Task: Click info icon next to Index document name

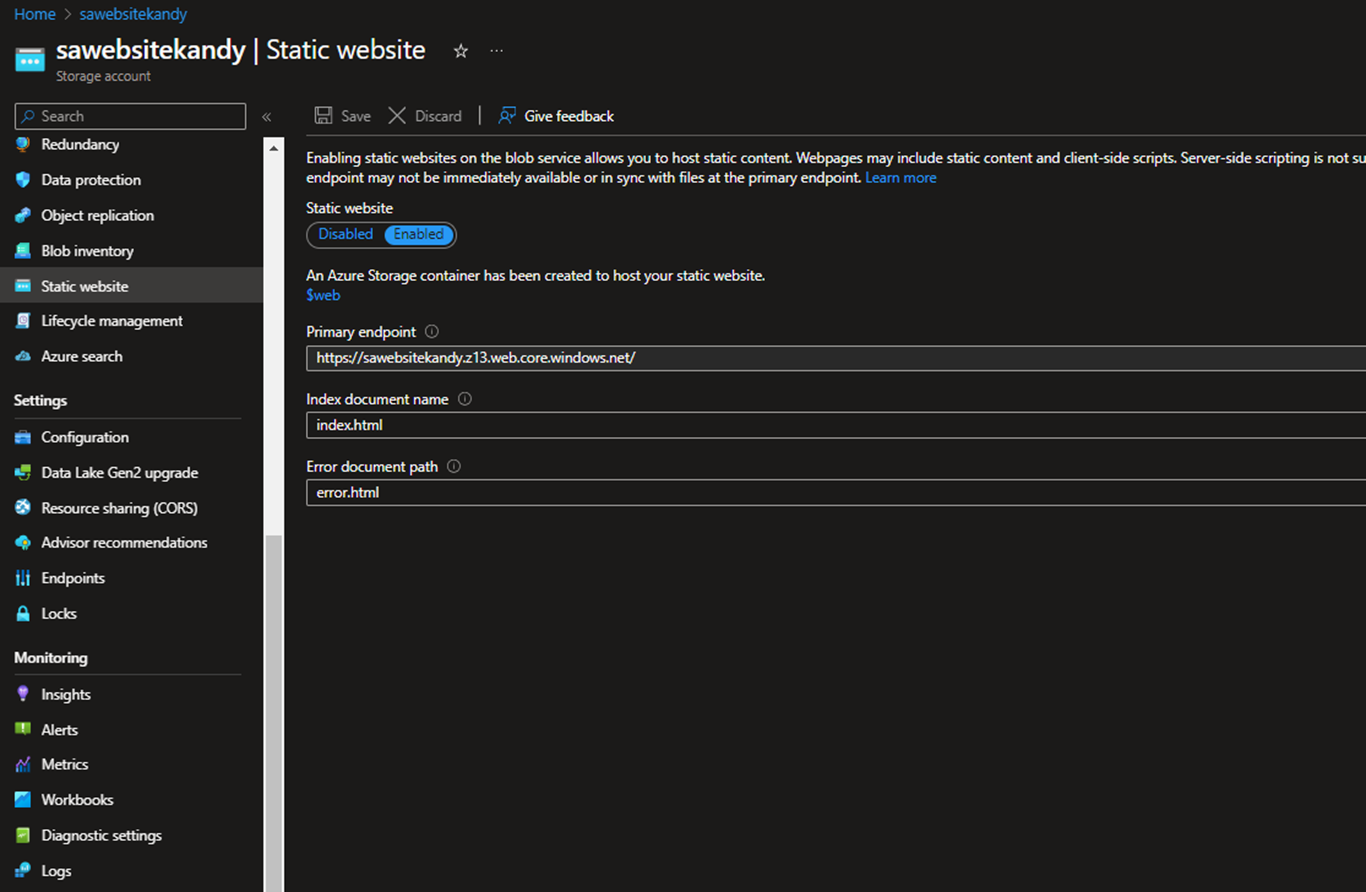Action: (x=465, y=399)
